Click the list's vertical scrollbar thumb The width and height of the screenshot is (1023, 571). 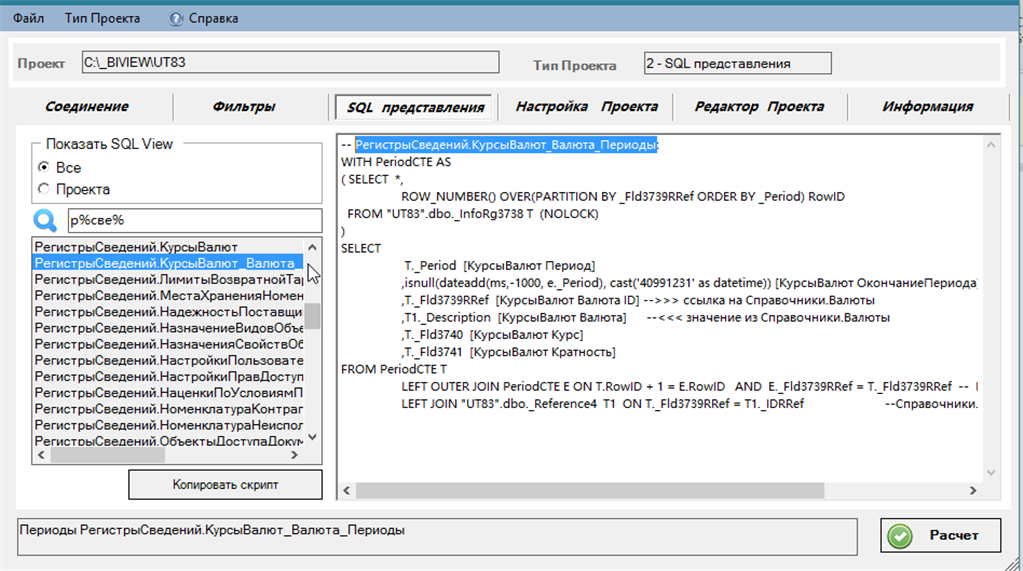[313, 316]
